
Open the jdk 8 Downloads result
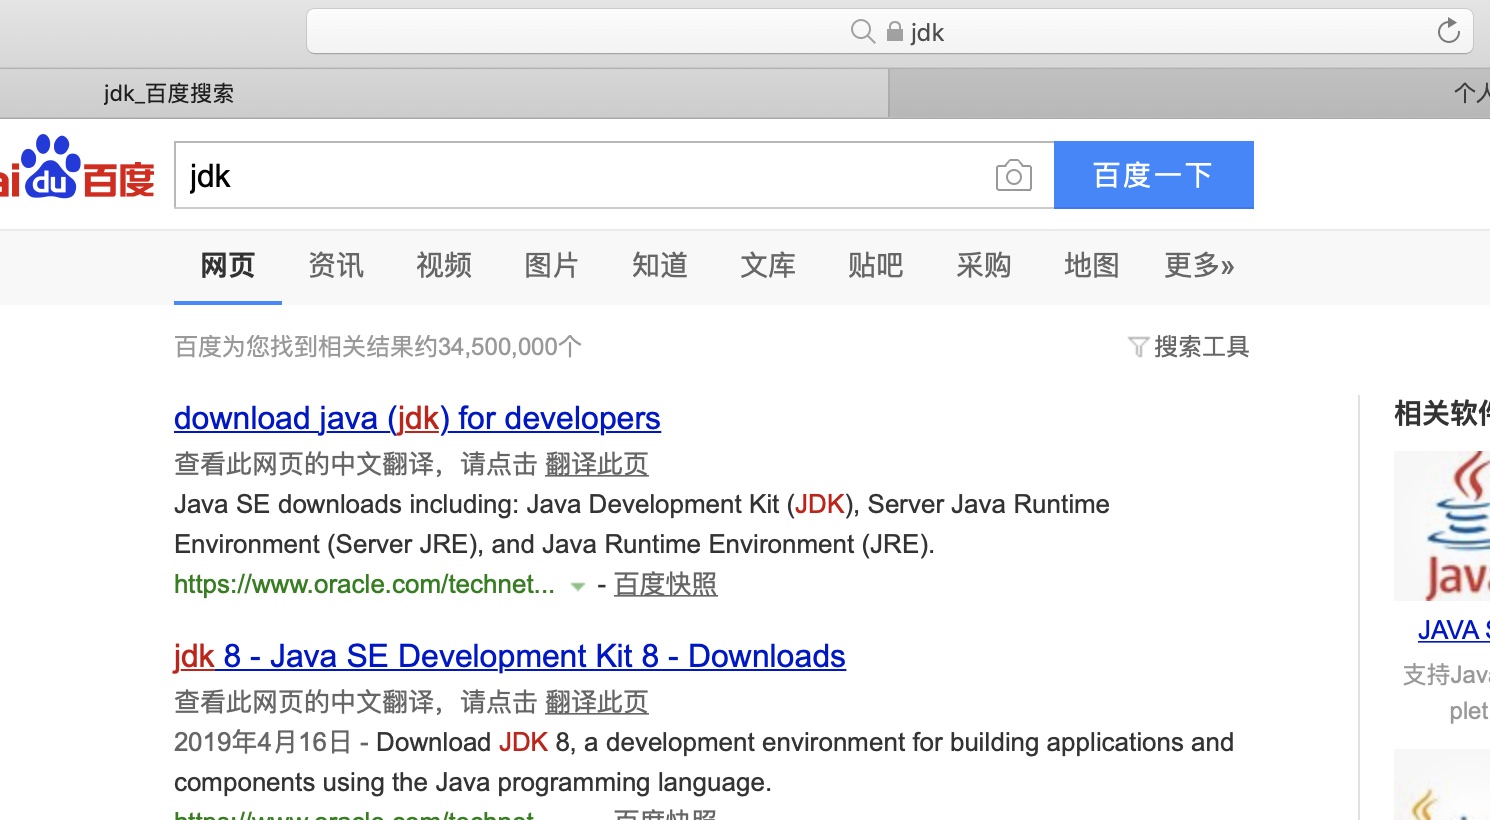tap(509, 656)
